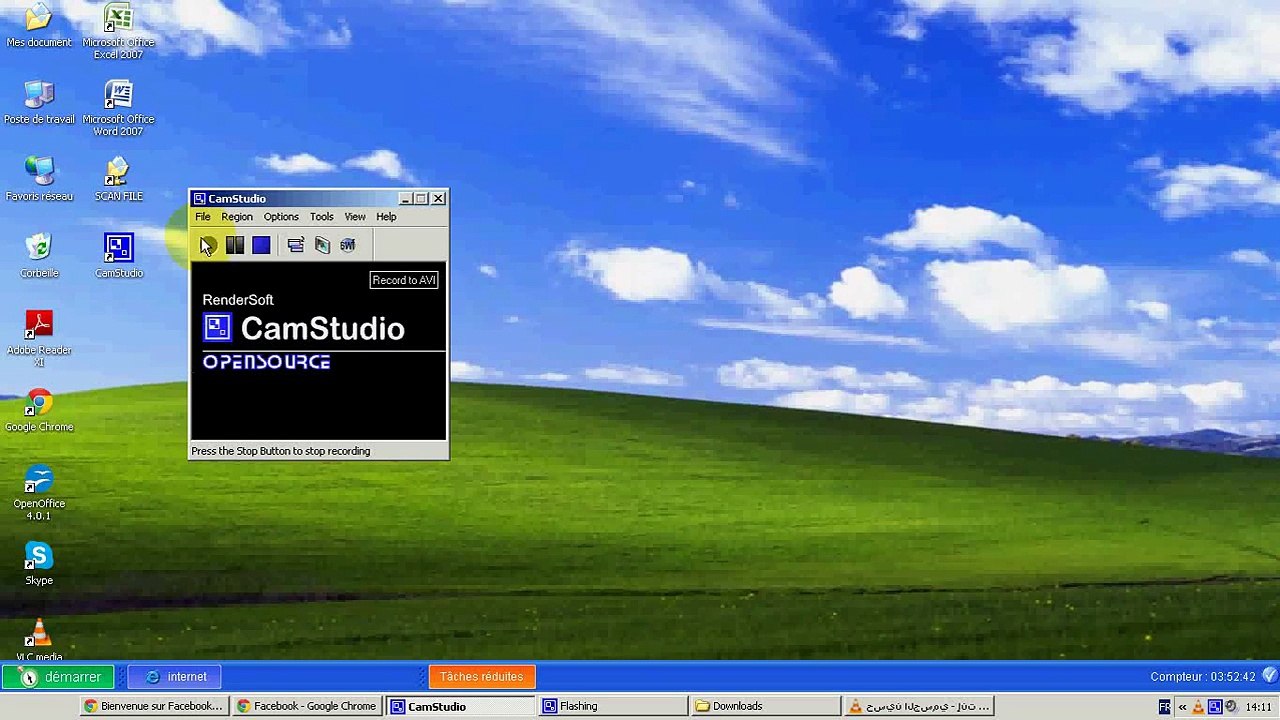Click the round checkmark icon beside Compteur
1280x720 pixels.
coord(1269,676)
